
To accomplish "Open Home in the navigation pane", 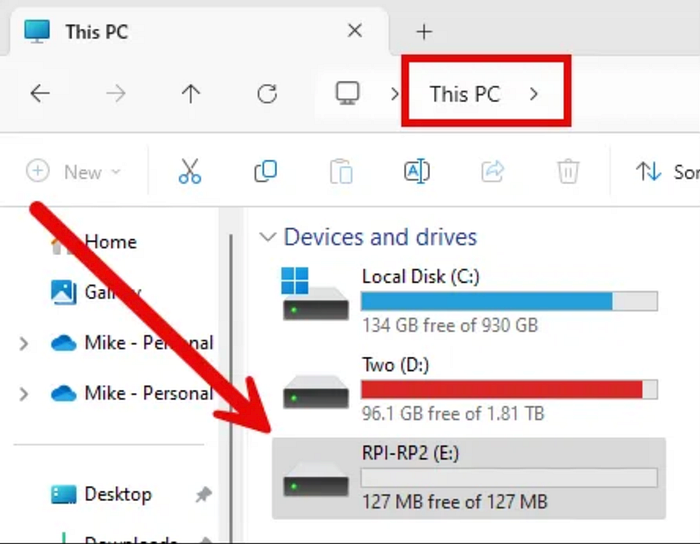I will pyautogui.click(x=110, y=242).
